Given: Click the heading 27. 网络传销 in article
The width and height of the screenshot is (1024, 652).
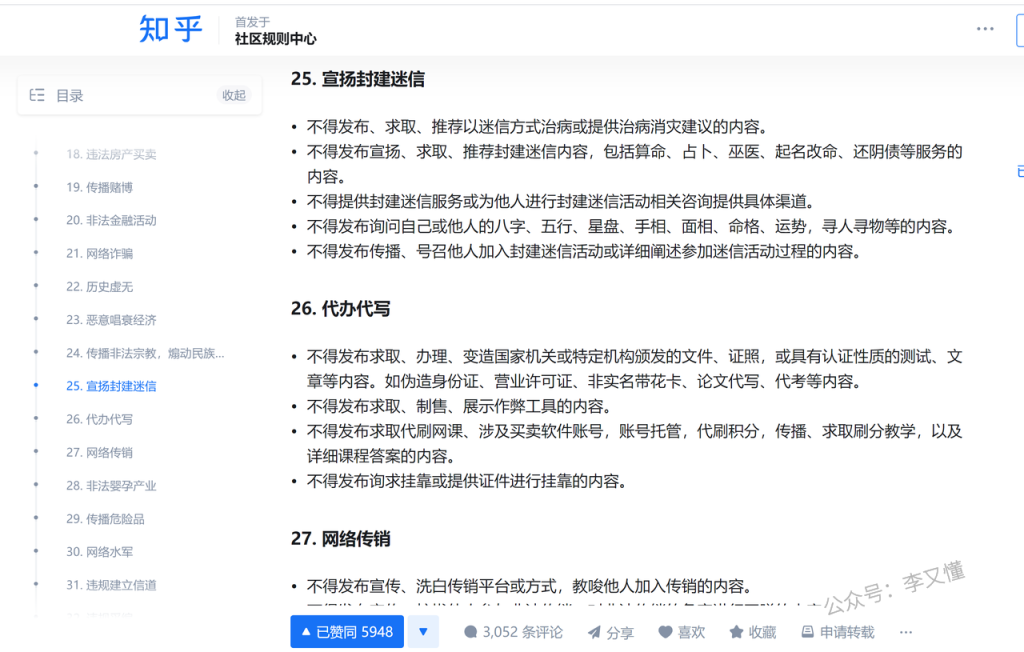Looking at the screenshot, I should click(341, 539).
